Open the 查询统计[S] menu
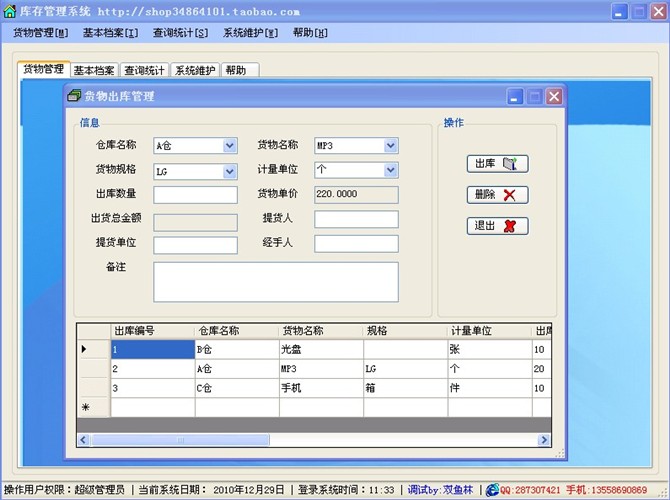The image size is (670, 500). pyautogui.click(x=180, y=33)
